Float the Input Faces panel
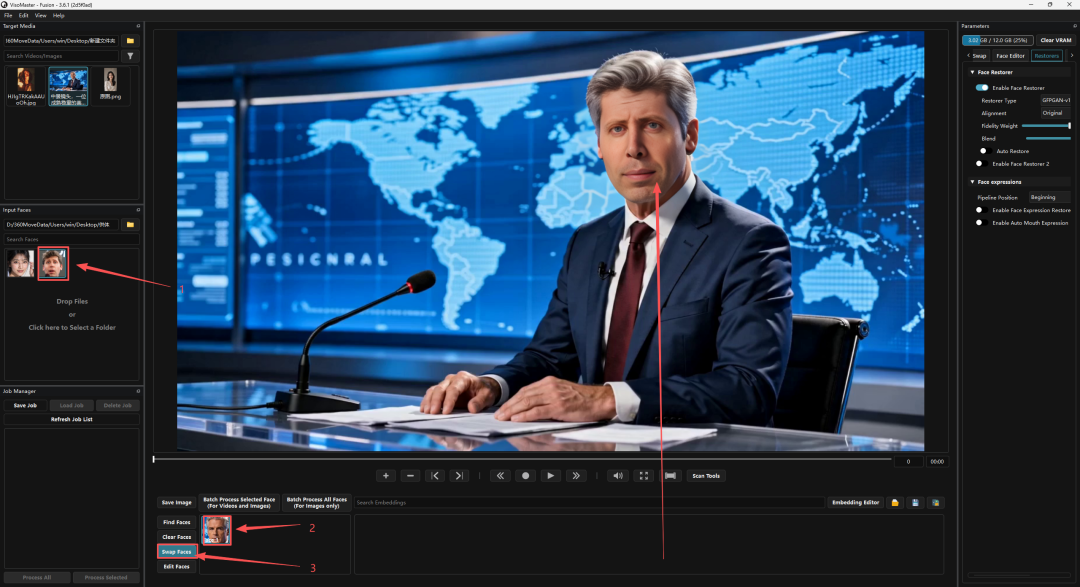Image resolution: width=1080 pixels, height=587 pixels. click(x=138, y=210)
